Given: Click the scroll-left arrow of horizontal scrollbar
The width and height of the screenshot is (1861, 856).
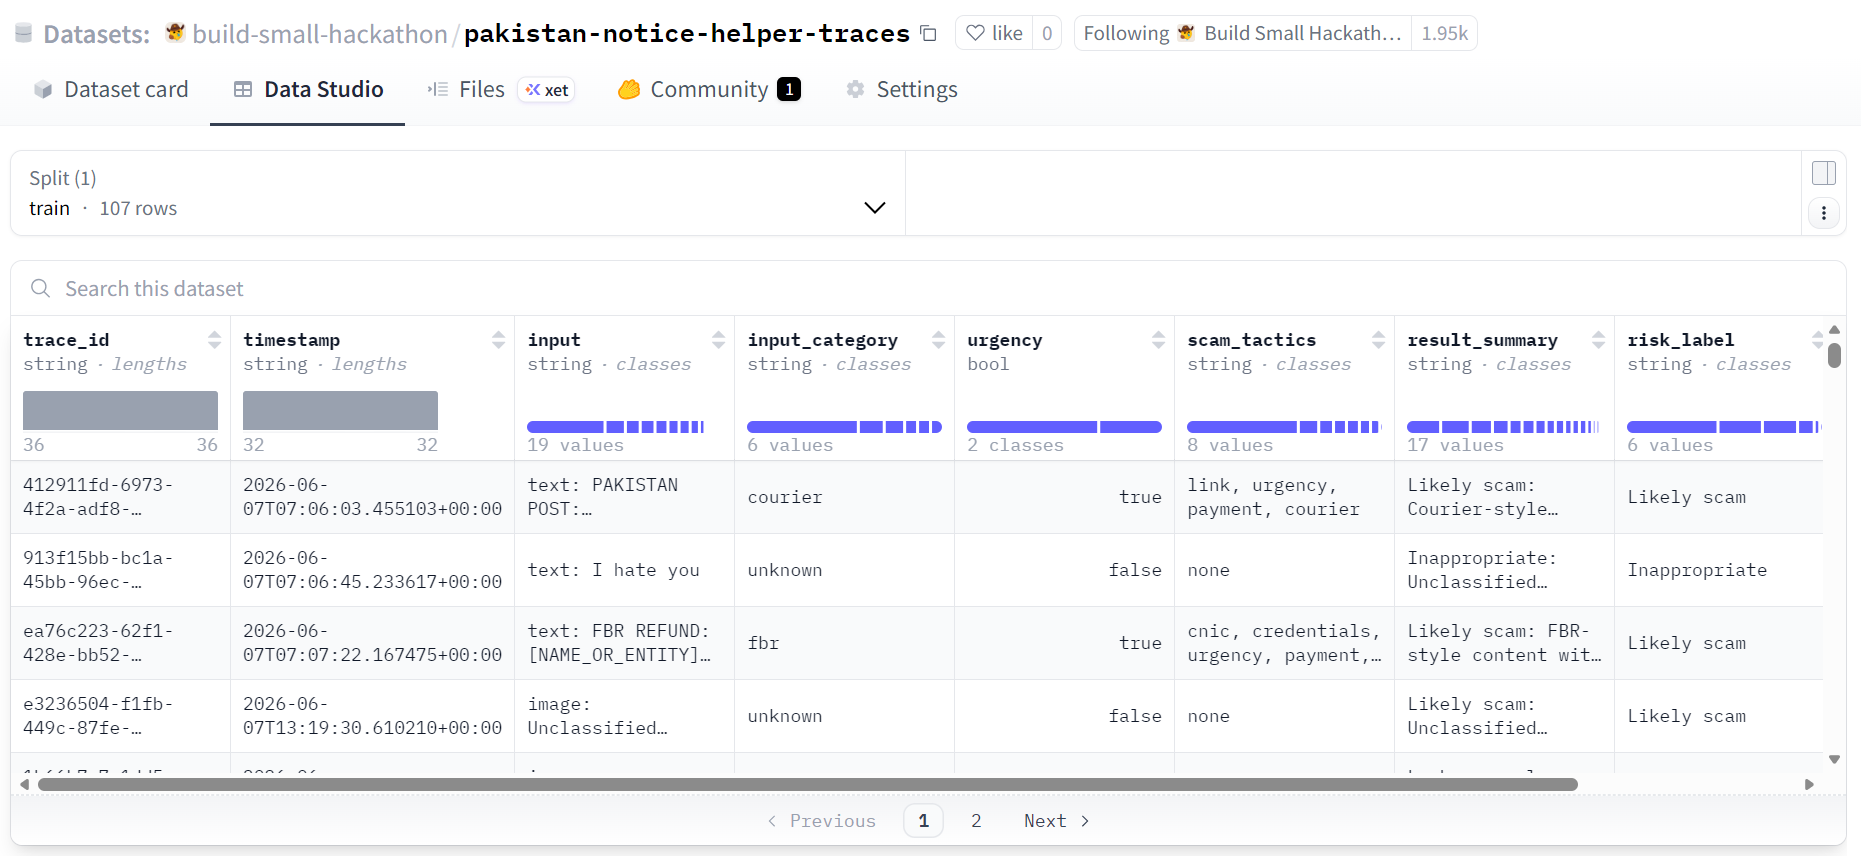Looking at the screenshot, I should (x=24, y=785).
